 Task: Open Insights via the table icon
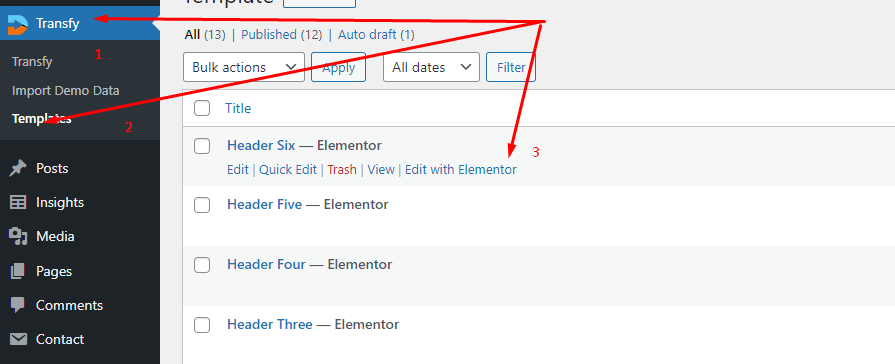click(18, 203)
